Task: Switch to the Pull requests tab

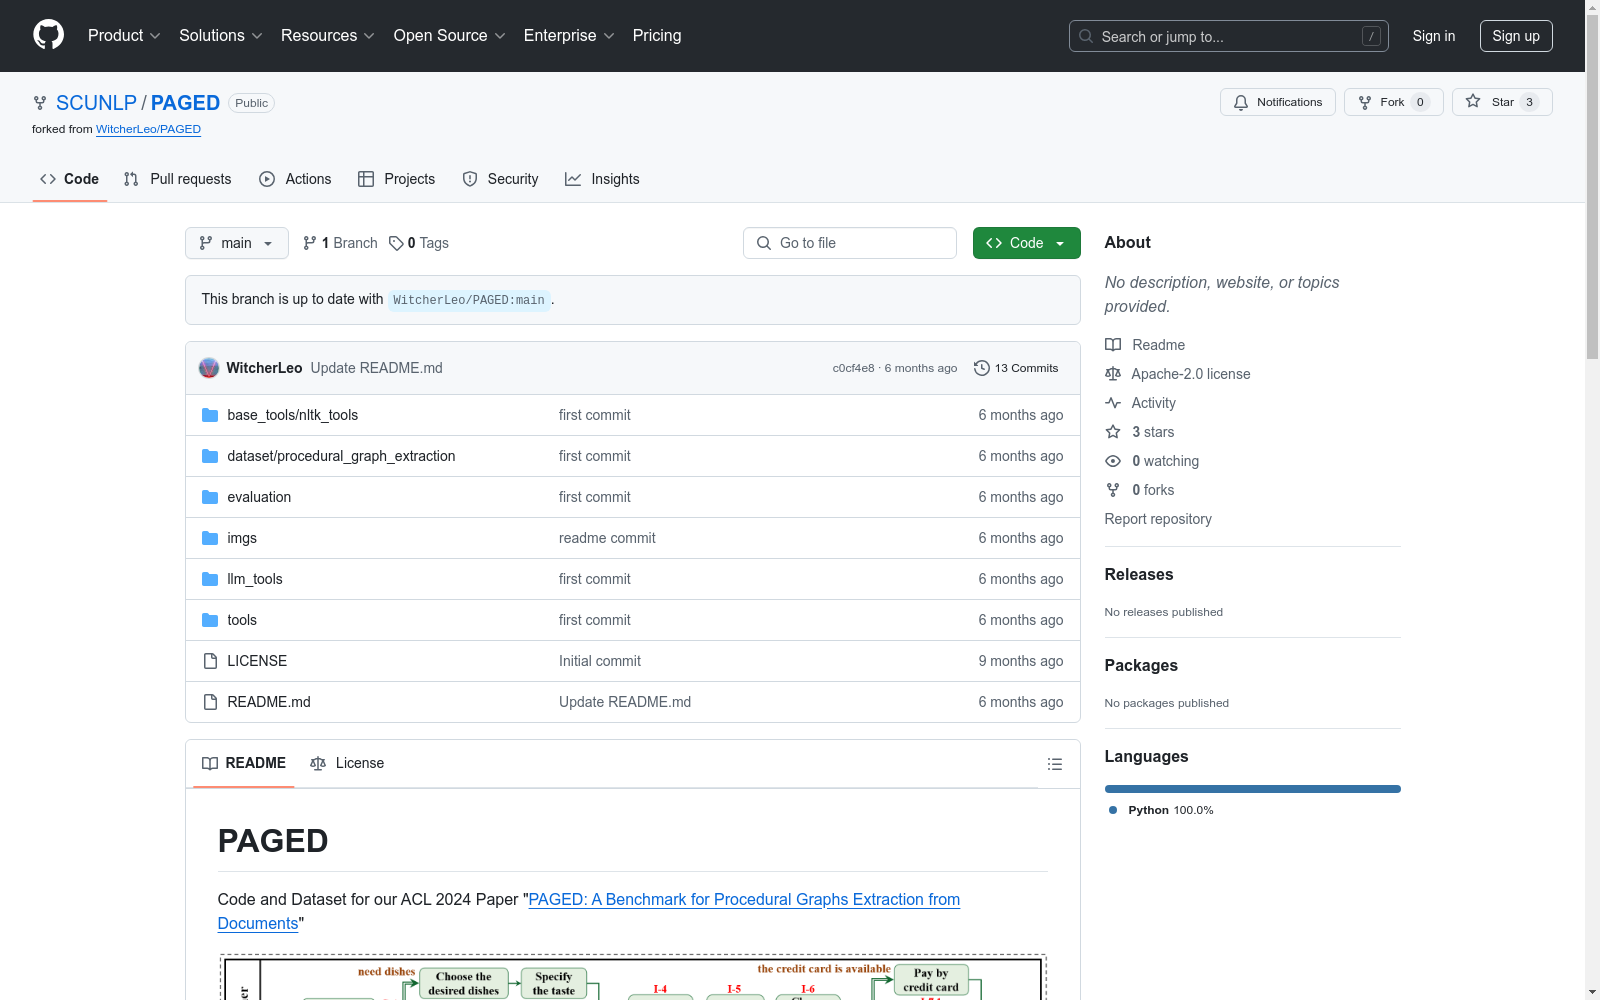Action: (178, 179)
